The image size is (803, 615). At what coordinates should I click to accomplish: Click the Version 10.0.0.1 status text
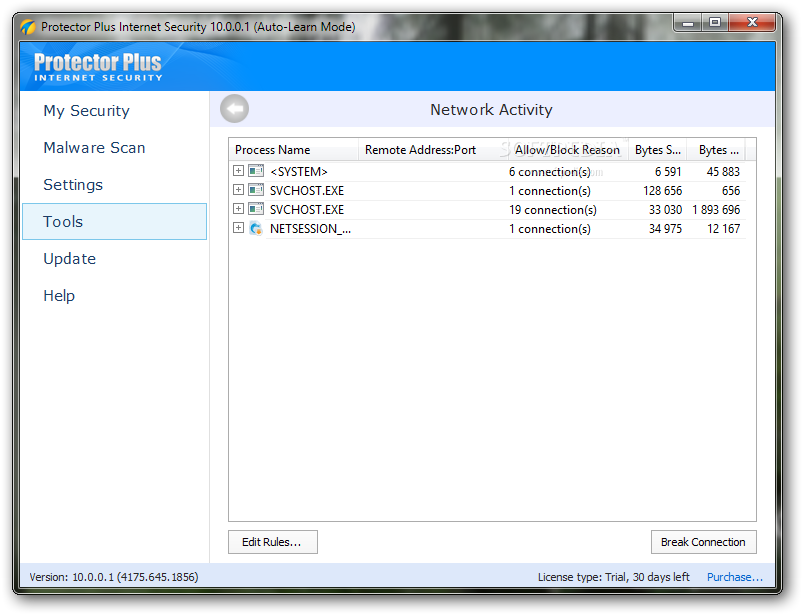point(114,577)
